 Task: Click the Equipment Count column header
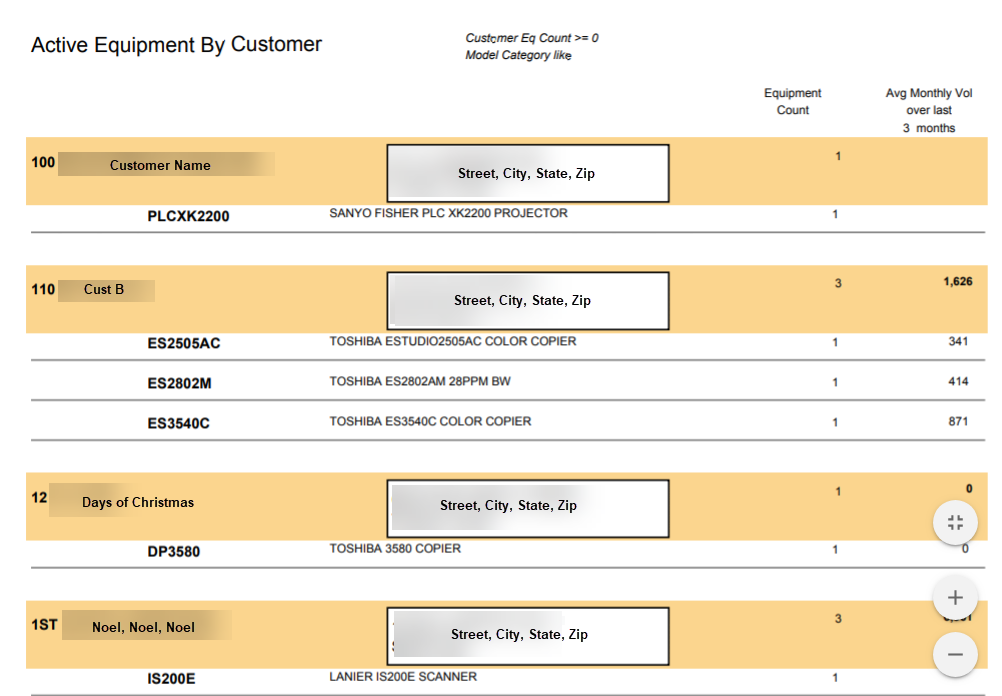792,101
